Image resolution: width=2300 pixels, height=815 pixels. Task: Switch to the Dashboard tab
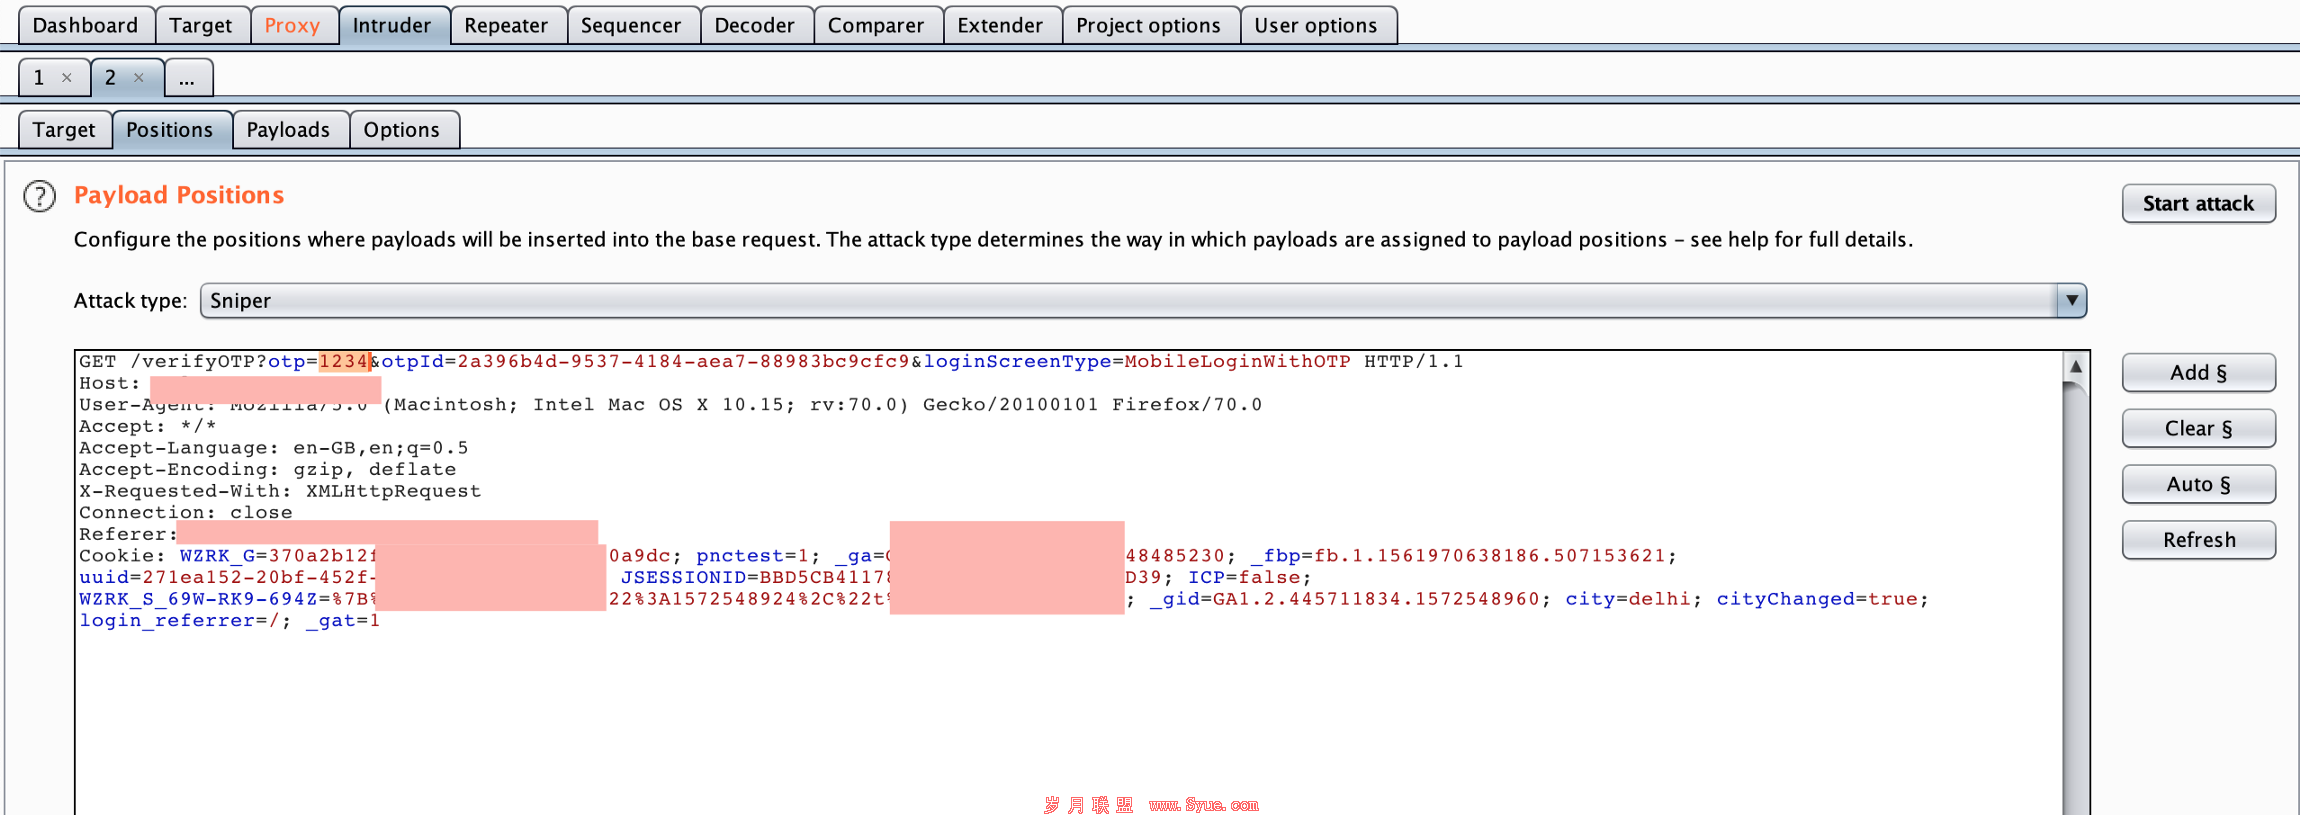[85, 25]
